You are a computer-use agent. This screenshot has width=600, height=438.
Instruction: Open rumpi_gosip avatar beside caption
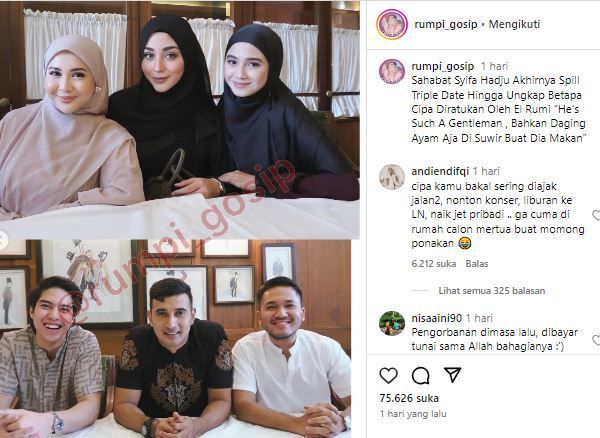[x=392, y=72]
